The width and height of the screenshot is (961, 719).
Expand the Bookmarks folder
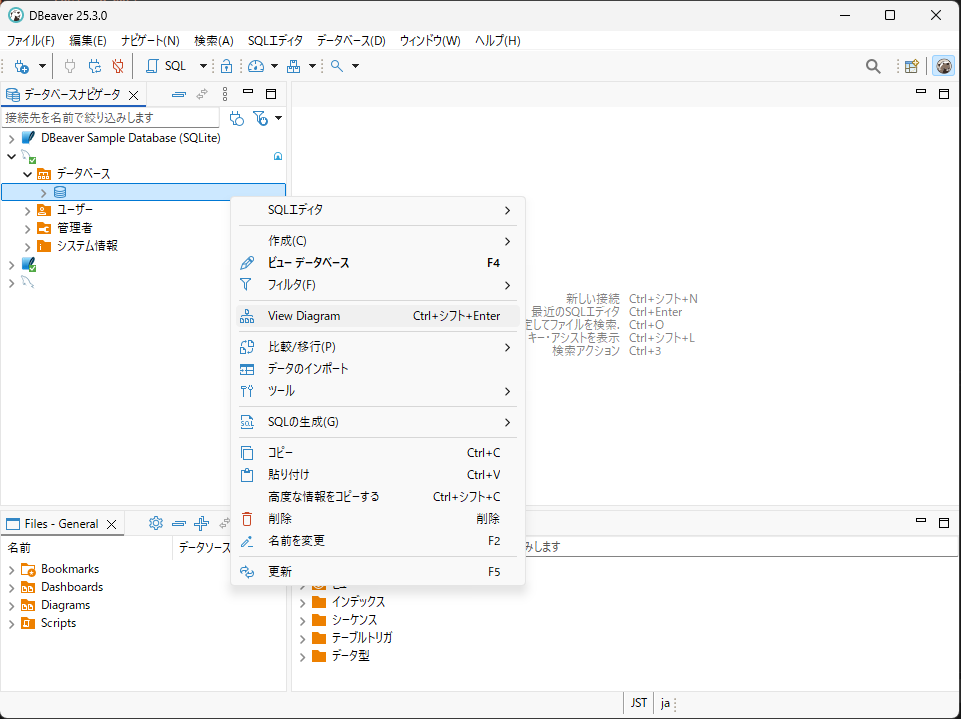click(x=11, y=570)
